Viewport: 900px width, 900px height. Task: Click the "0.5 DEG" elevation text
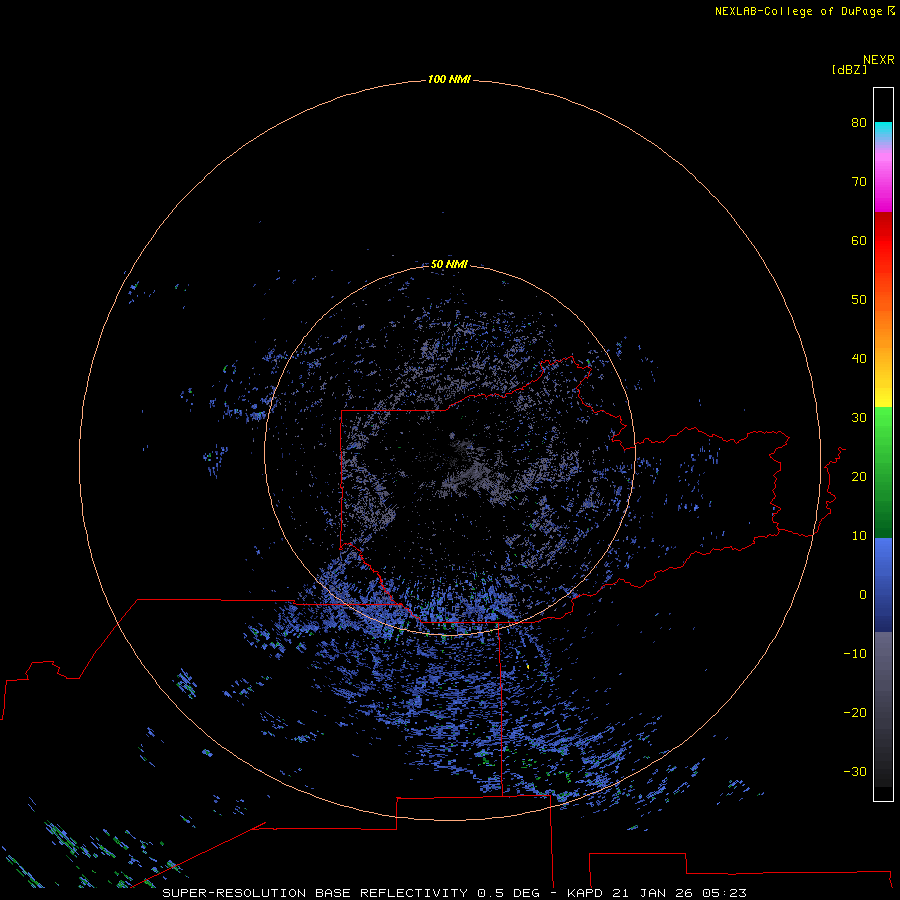(508, 893)
